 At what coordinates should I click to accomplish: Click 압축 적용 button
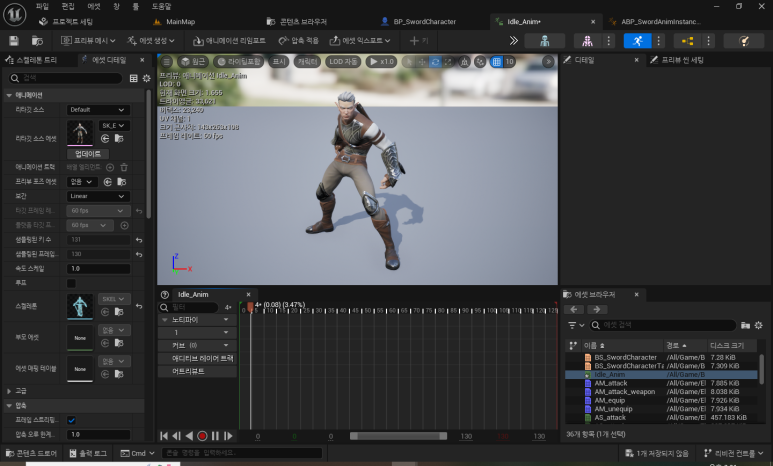point(299,40)
